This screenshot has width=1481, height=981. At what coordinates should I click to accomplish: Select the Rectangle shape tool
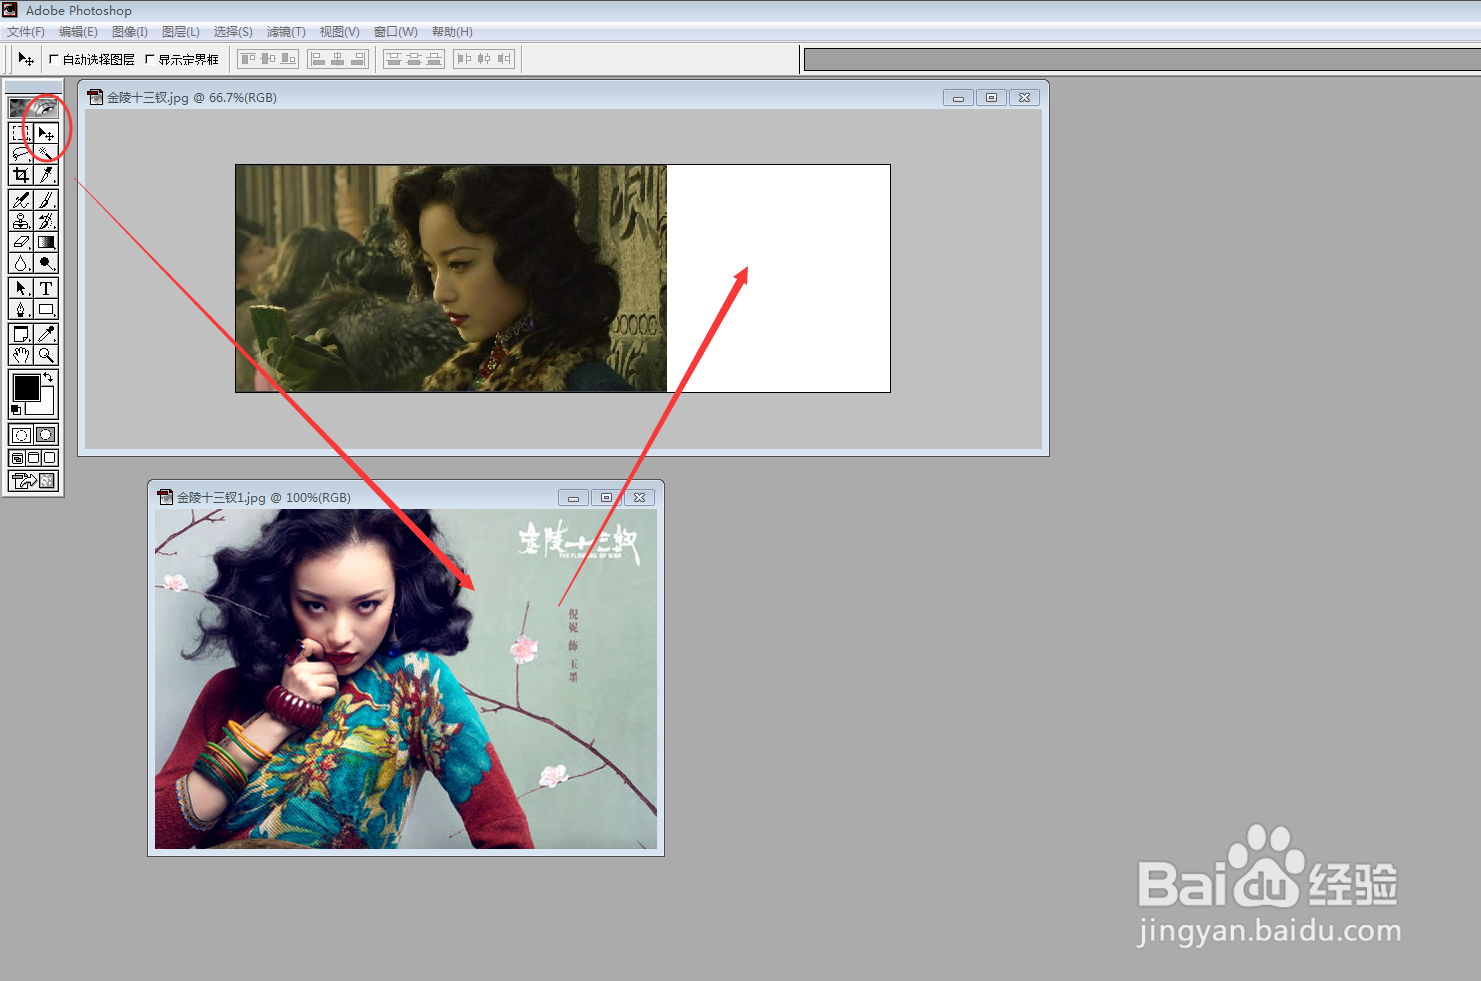tap(46, 309)
